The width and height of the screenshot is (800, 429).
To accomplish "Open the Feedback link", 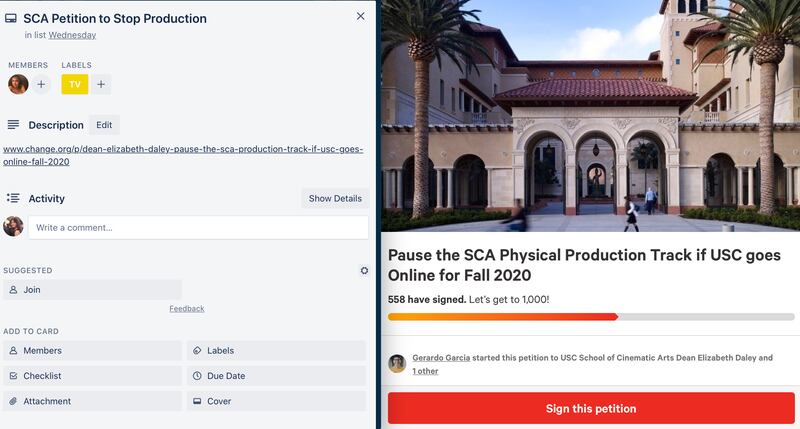I will (x=187, y=309).
